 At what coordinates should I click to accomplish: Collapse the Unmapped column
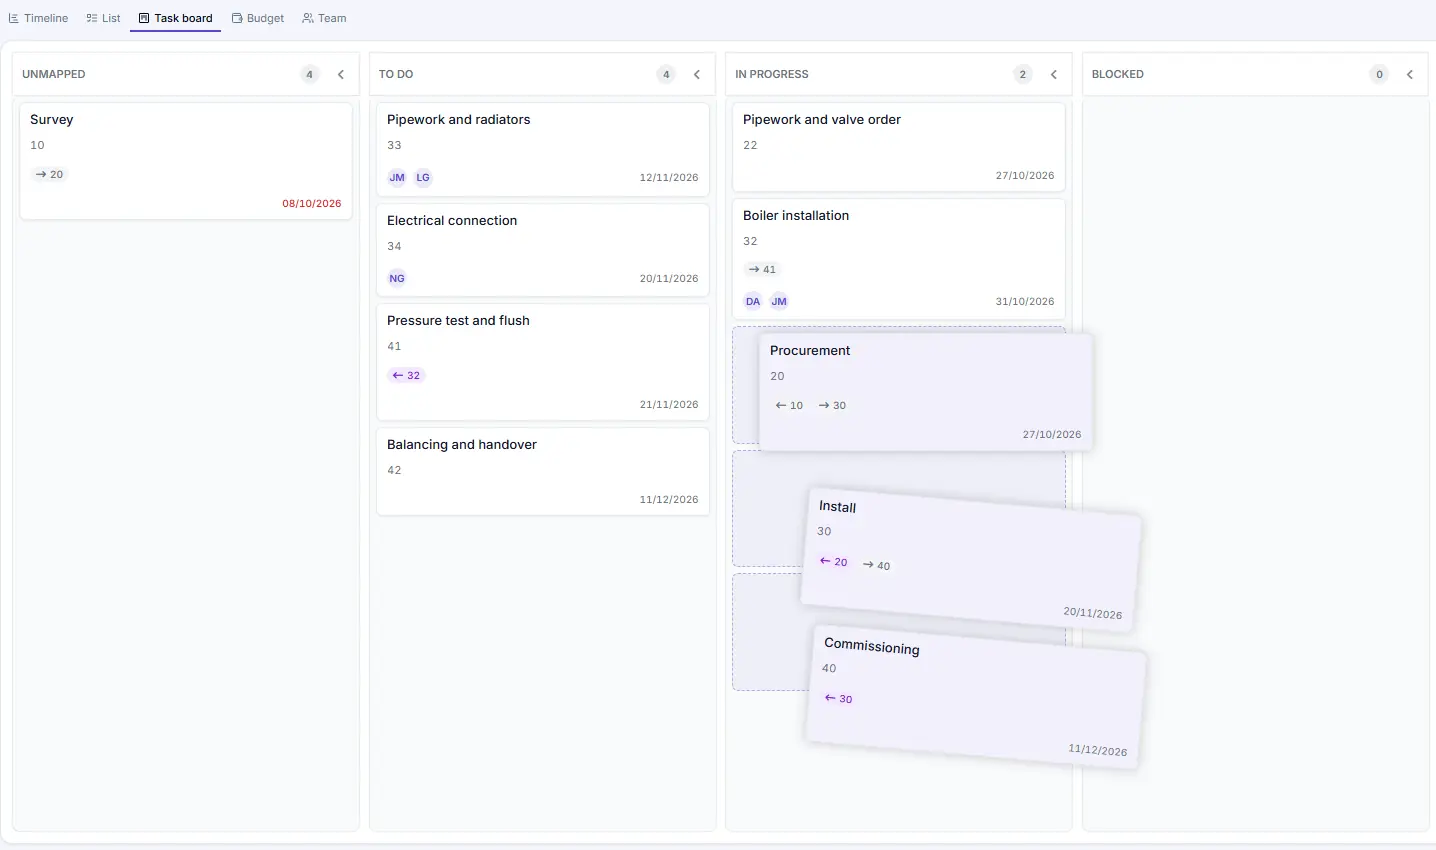[x=341, y=74]
